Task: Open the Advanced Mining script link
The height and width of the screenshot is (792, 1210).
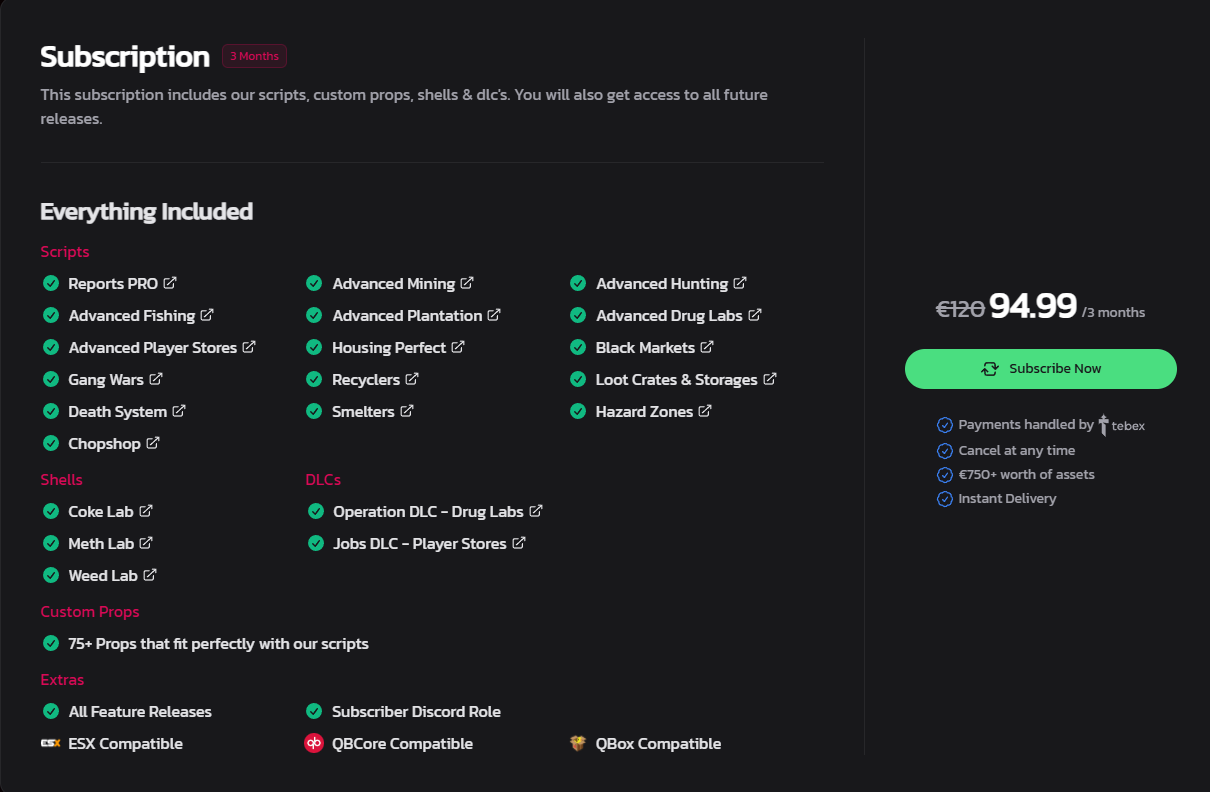Action: coord(403,284)
